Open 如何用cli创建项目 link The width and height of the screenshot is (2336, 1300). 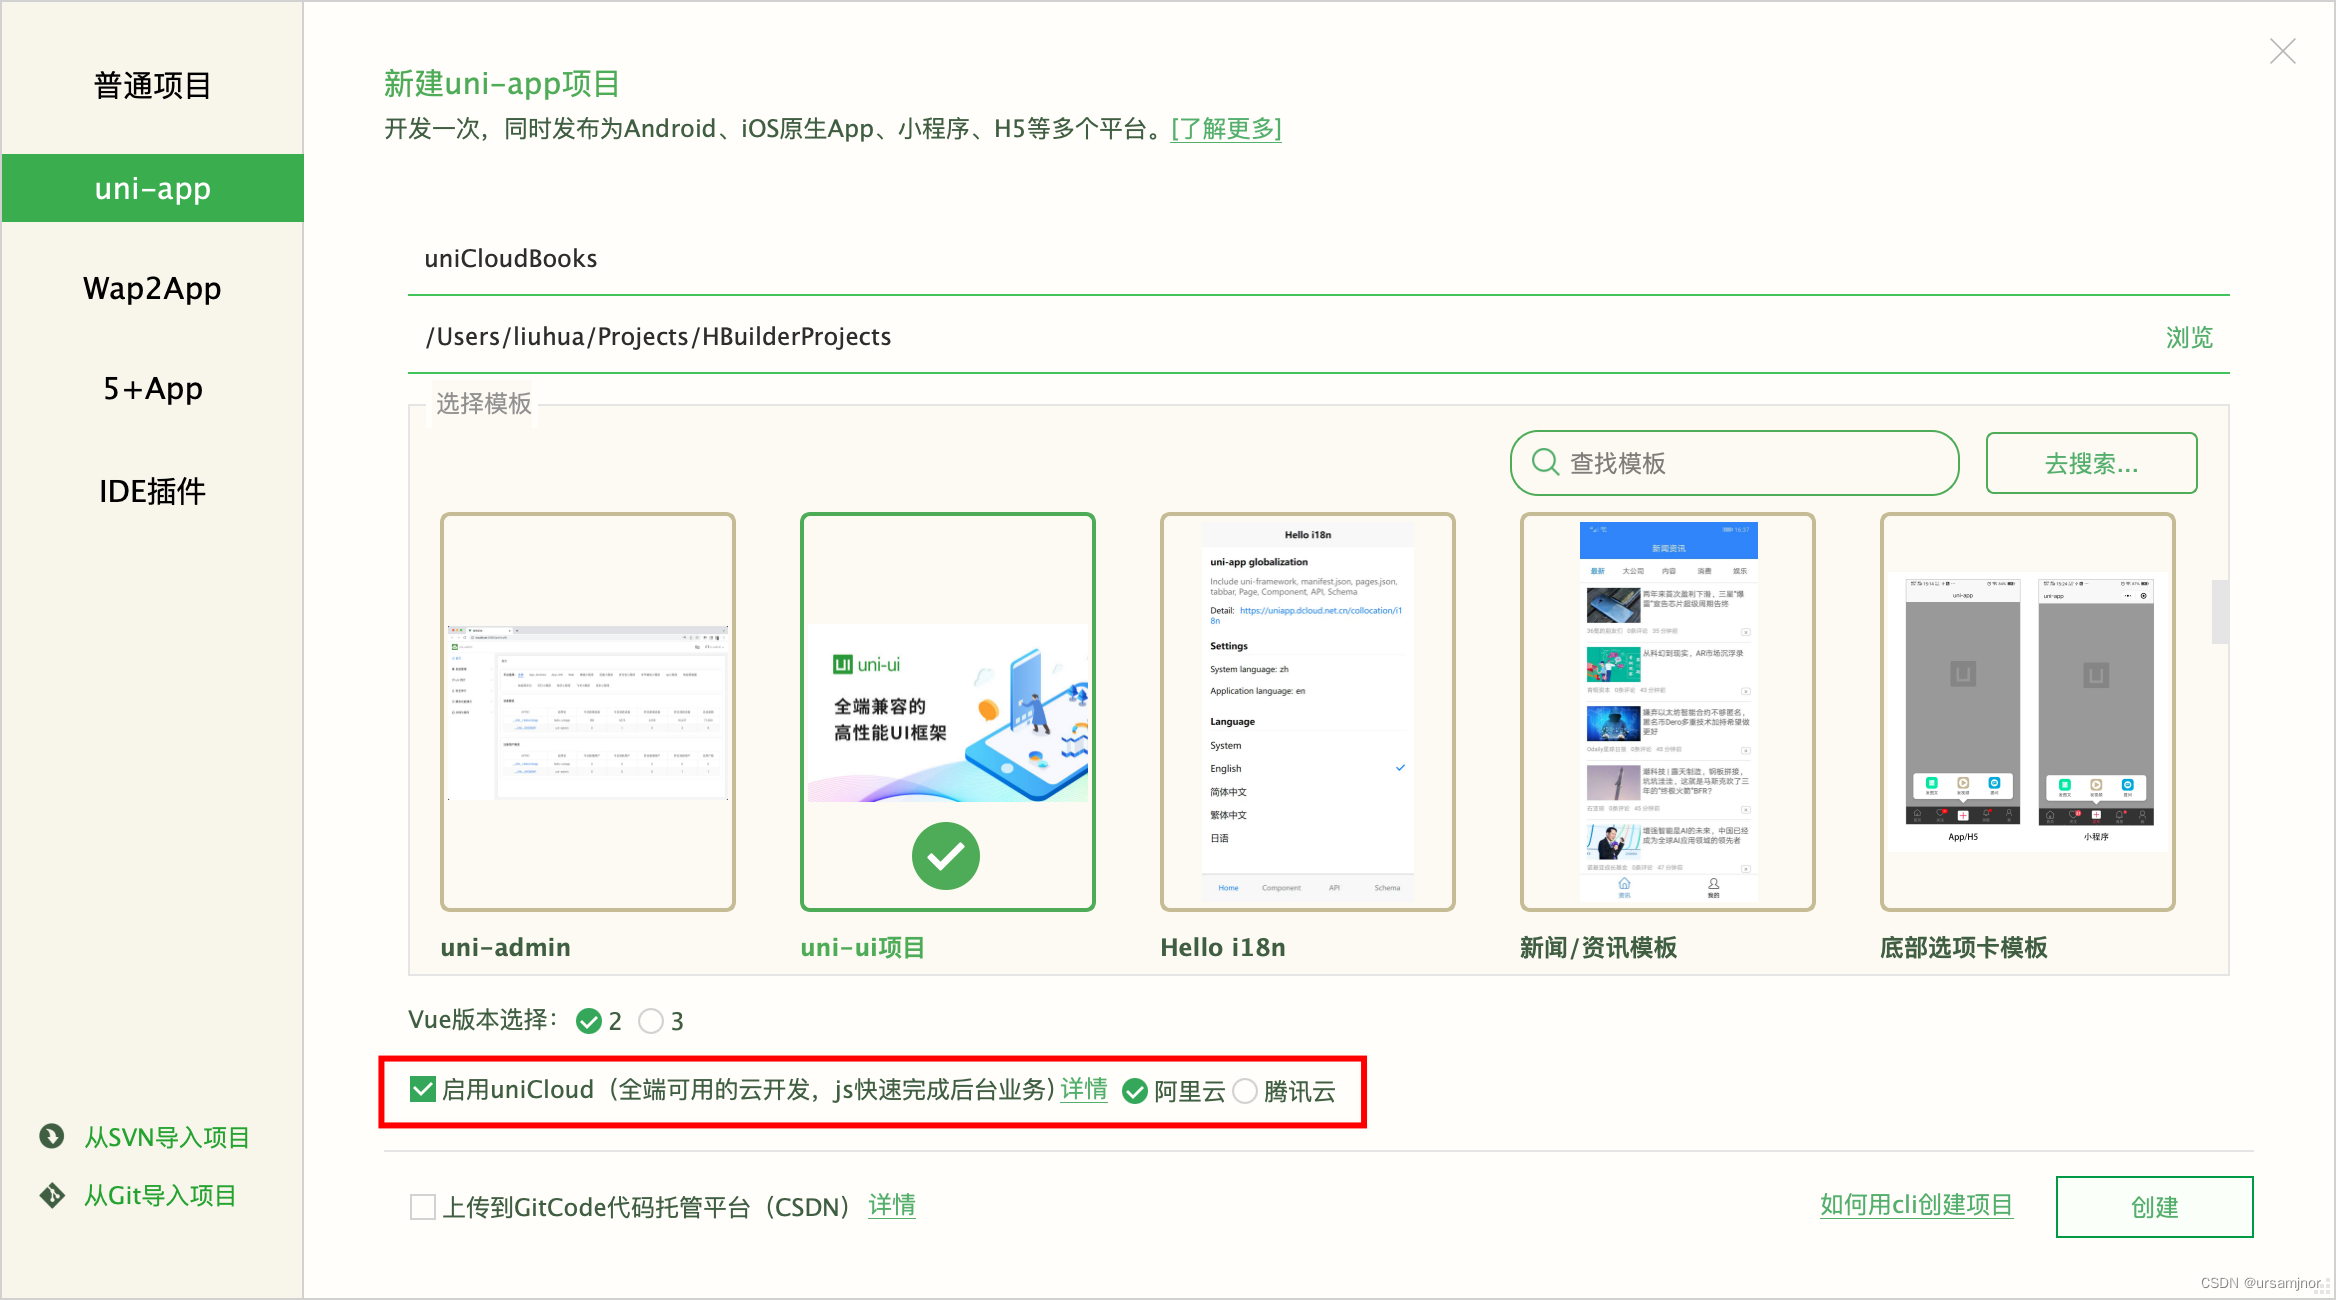[x=1916, y=1205]
